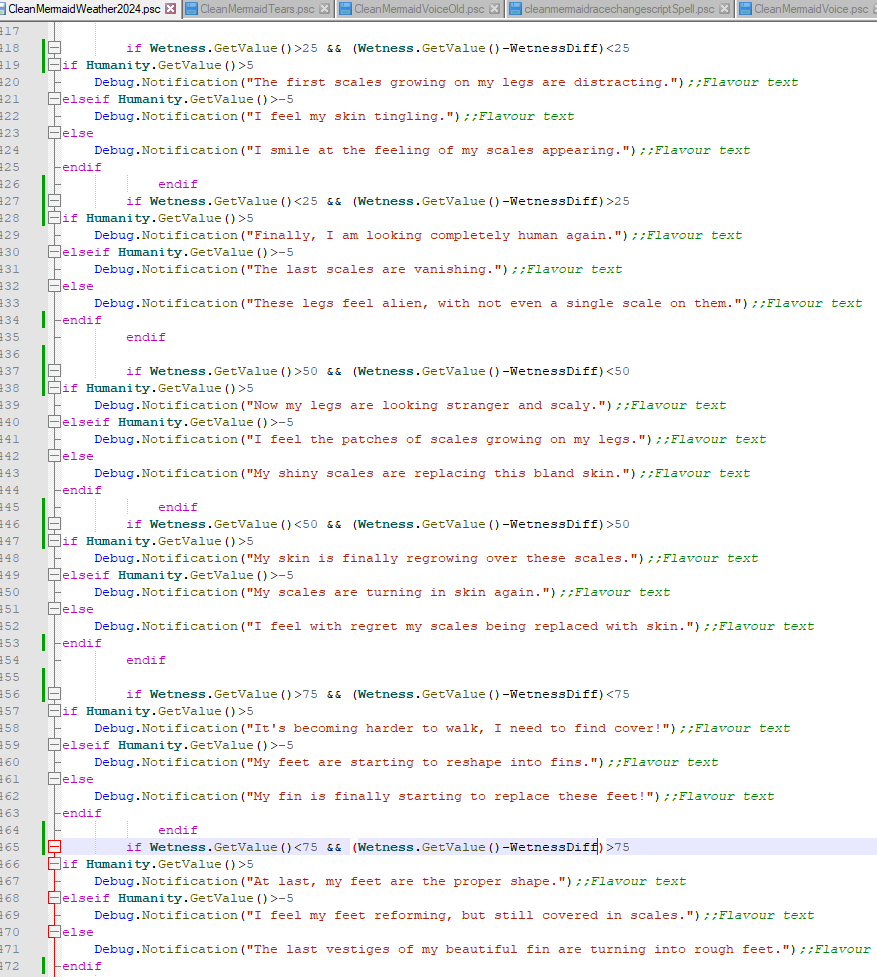This screenshot has height=977, width=877.
Task: Click the endif keyword on line 454
Action: tap(146, 660)
